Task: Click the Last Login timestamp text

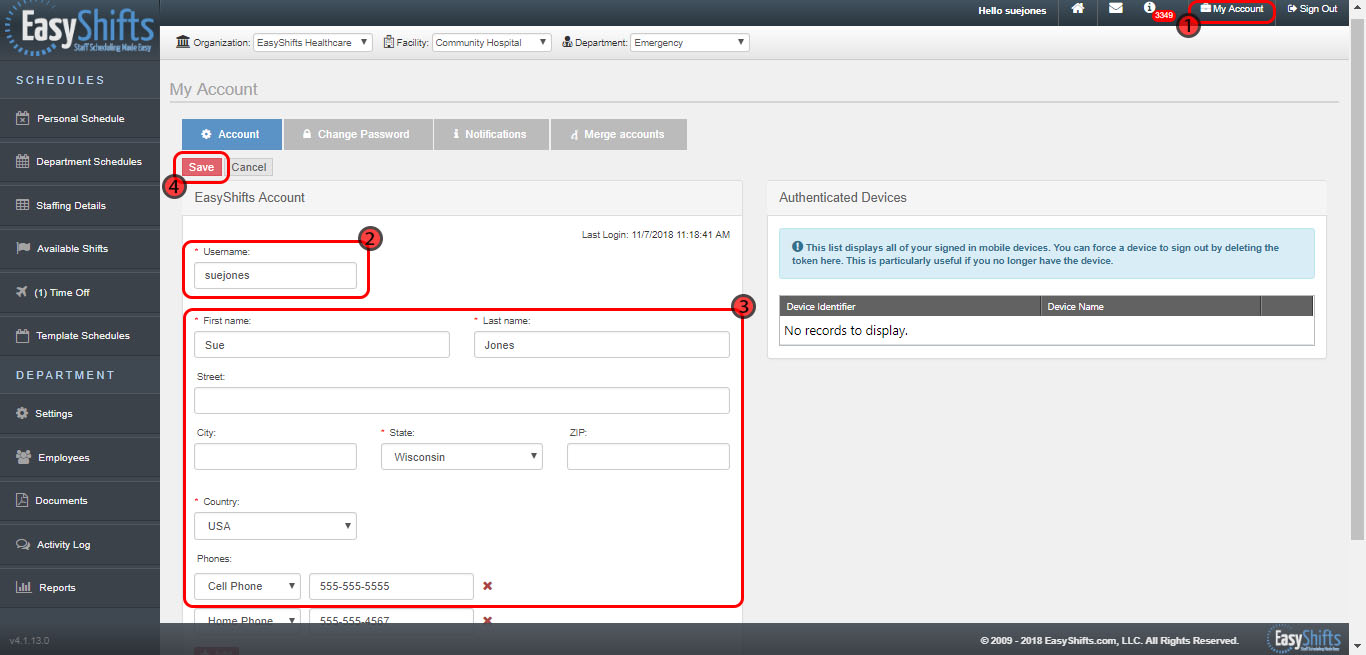Action: (x=656, y=235)
